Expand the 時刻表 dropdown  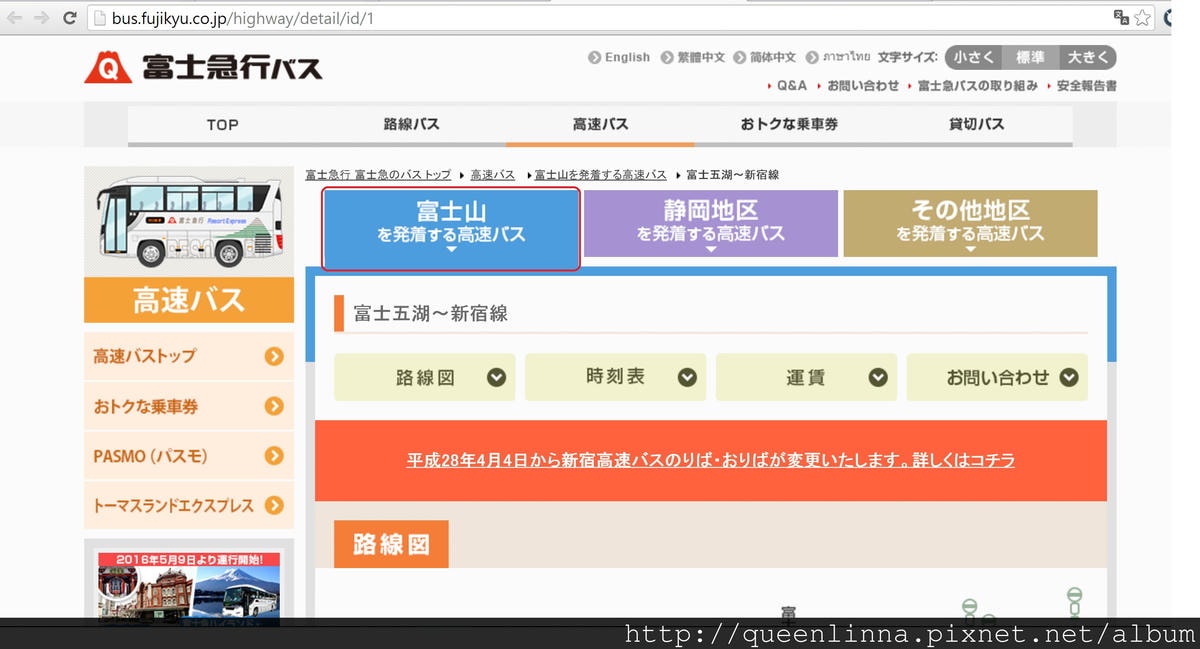point(615,377)
